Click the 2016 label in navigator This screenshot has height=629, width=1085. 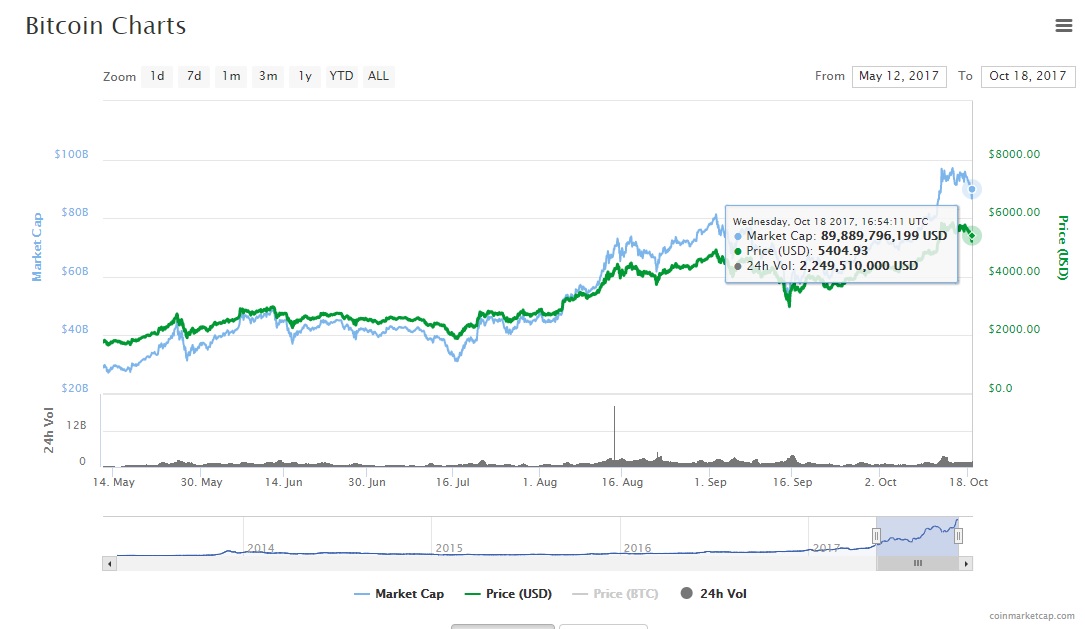coord(637,548)
